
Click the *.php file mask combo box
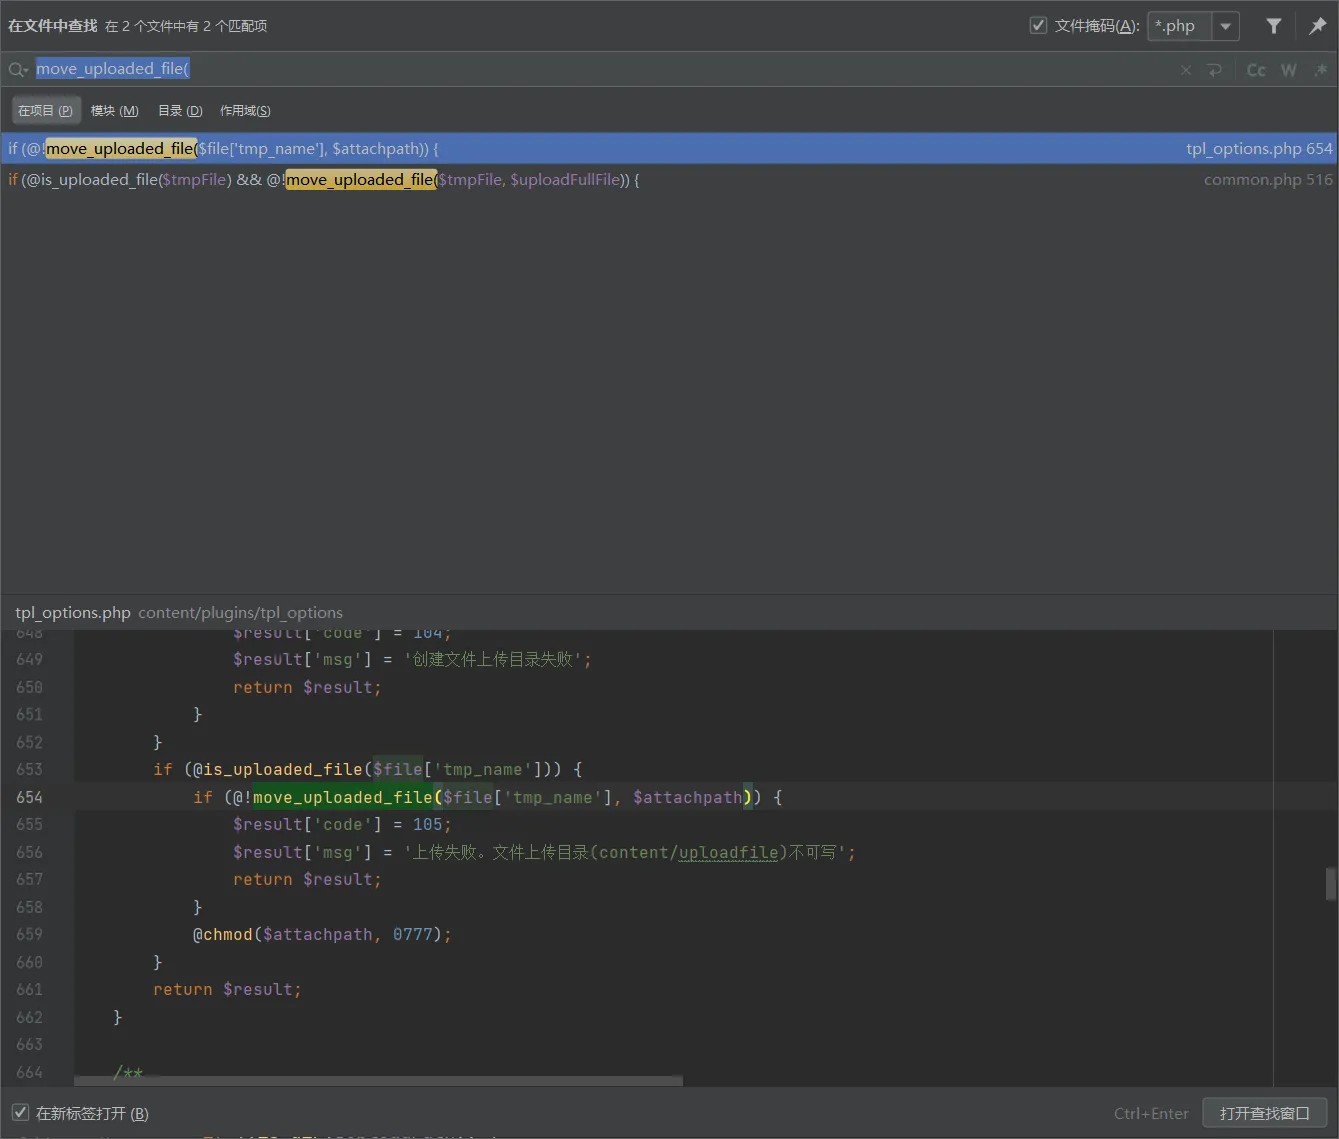[1180, 26]
